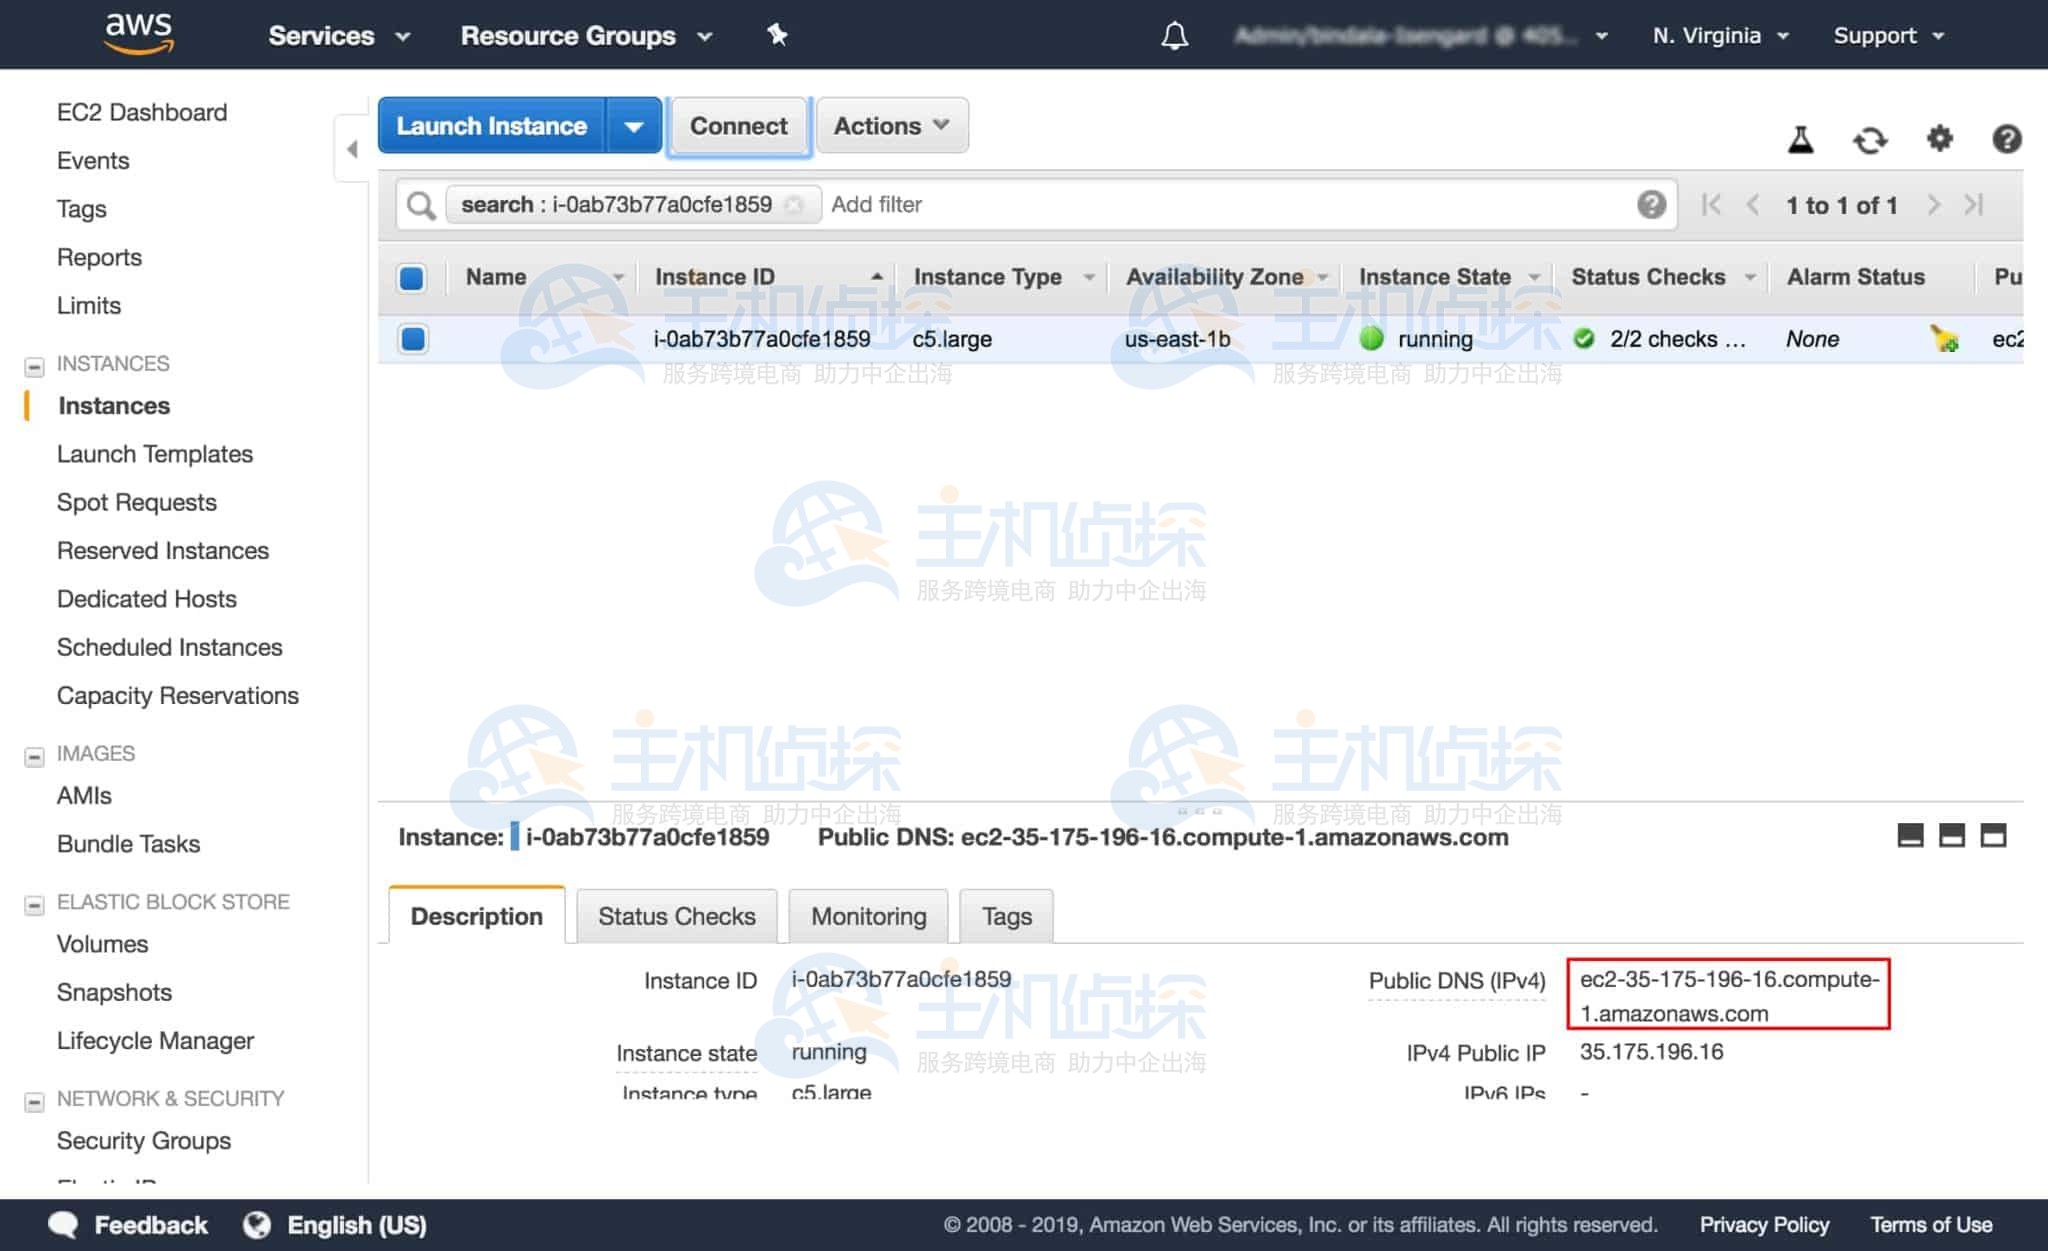Uncheck the i-0ab73b77a0cfe1859 instance row checkbox

coord(411,339)
